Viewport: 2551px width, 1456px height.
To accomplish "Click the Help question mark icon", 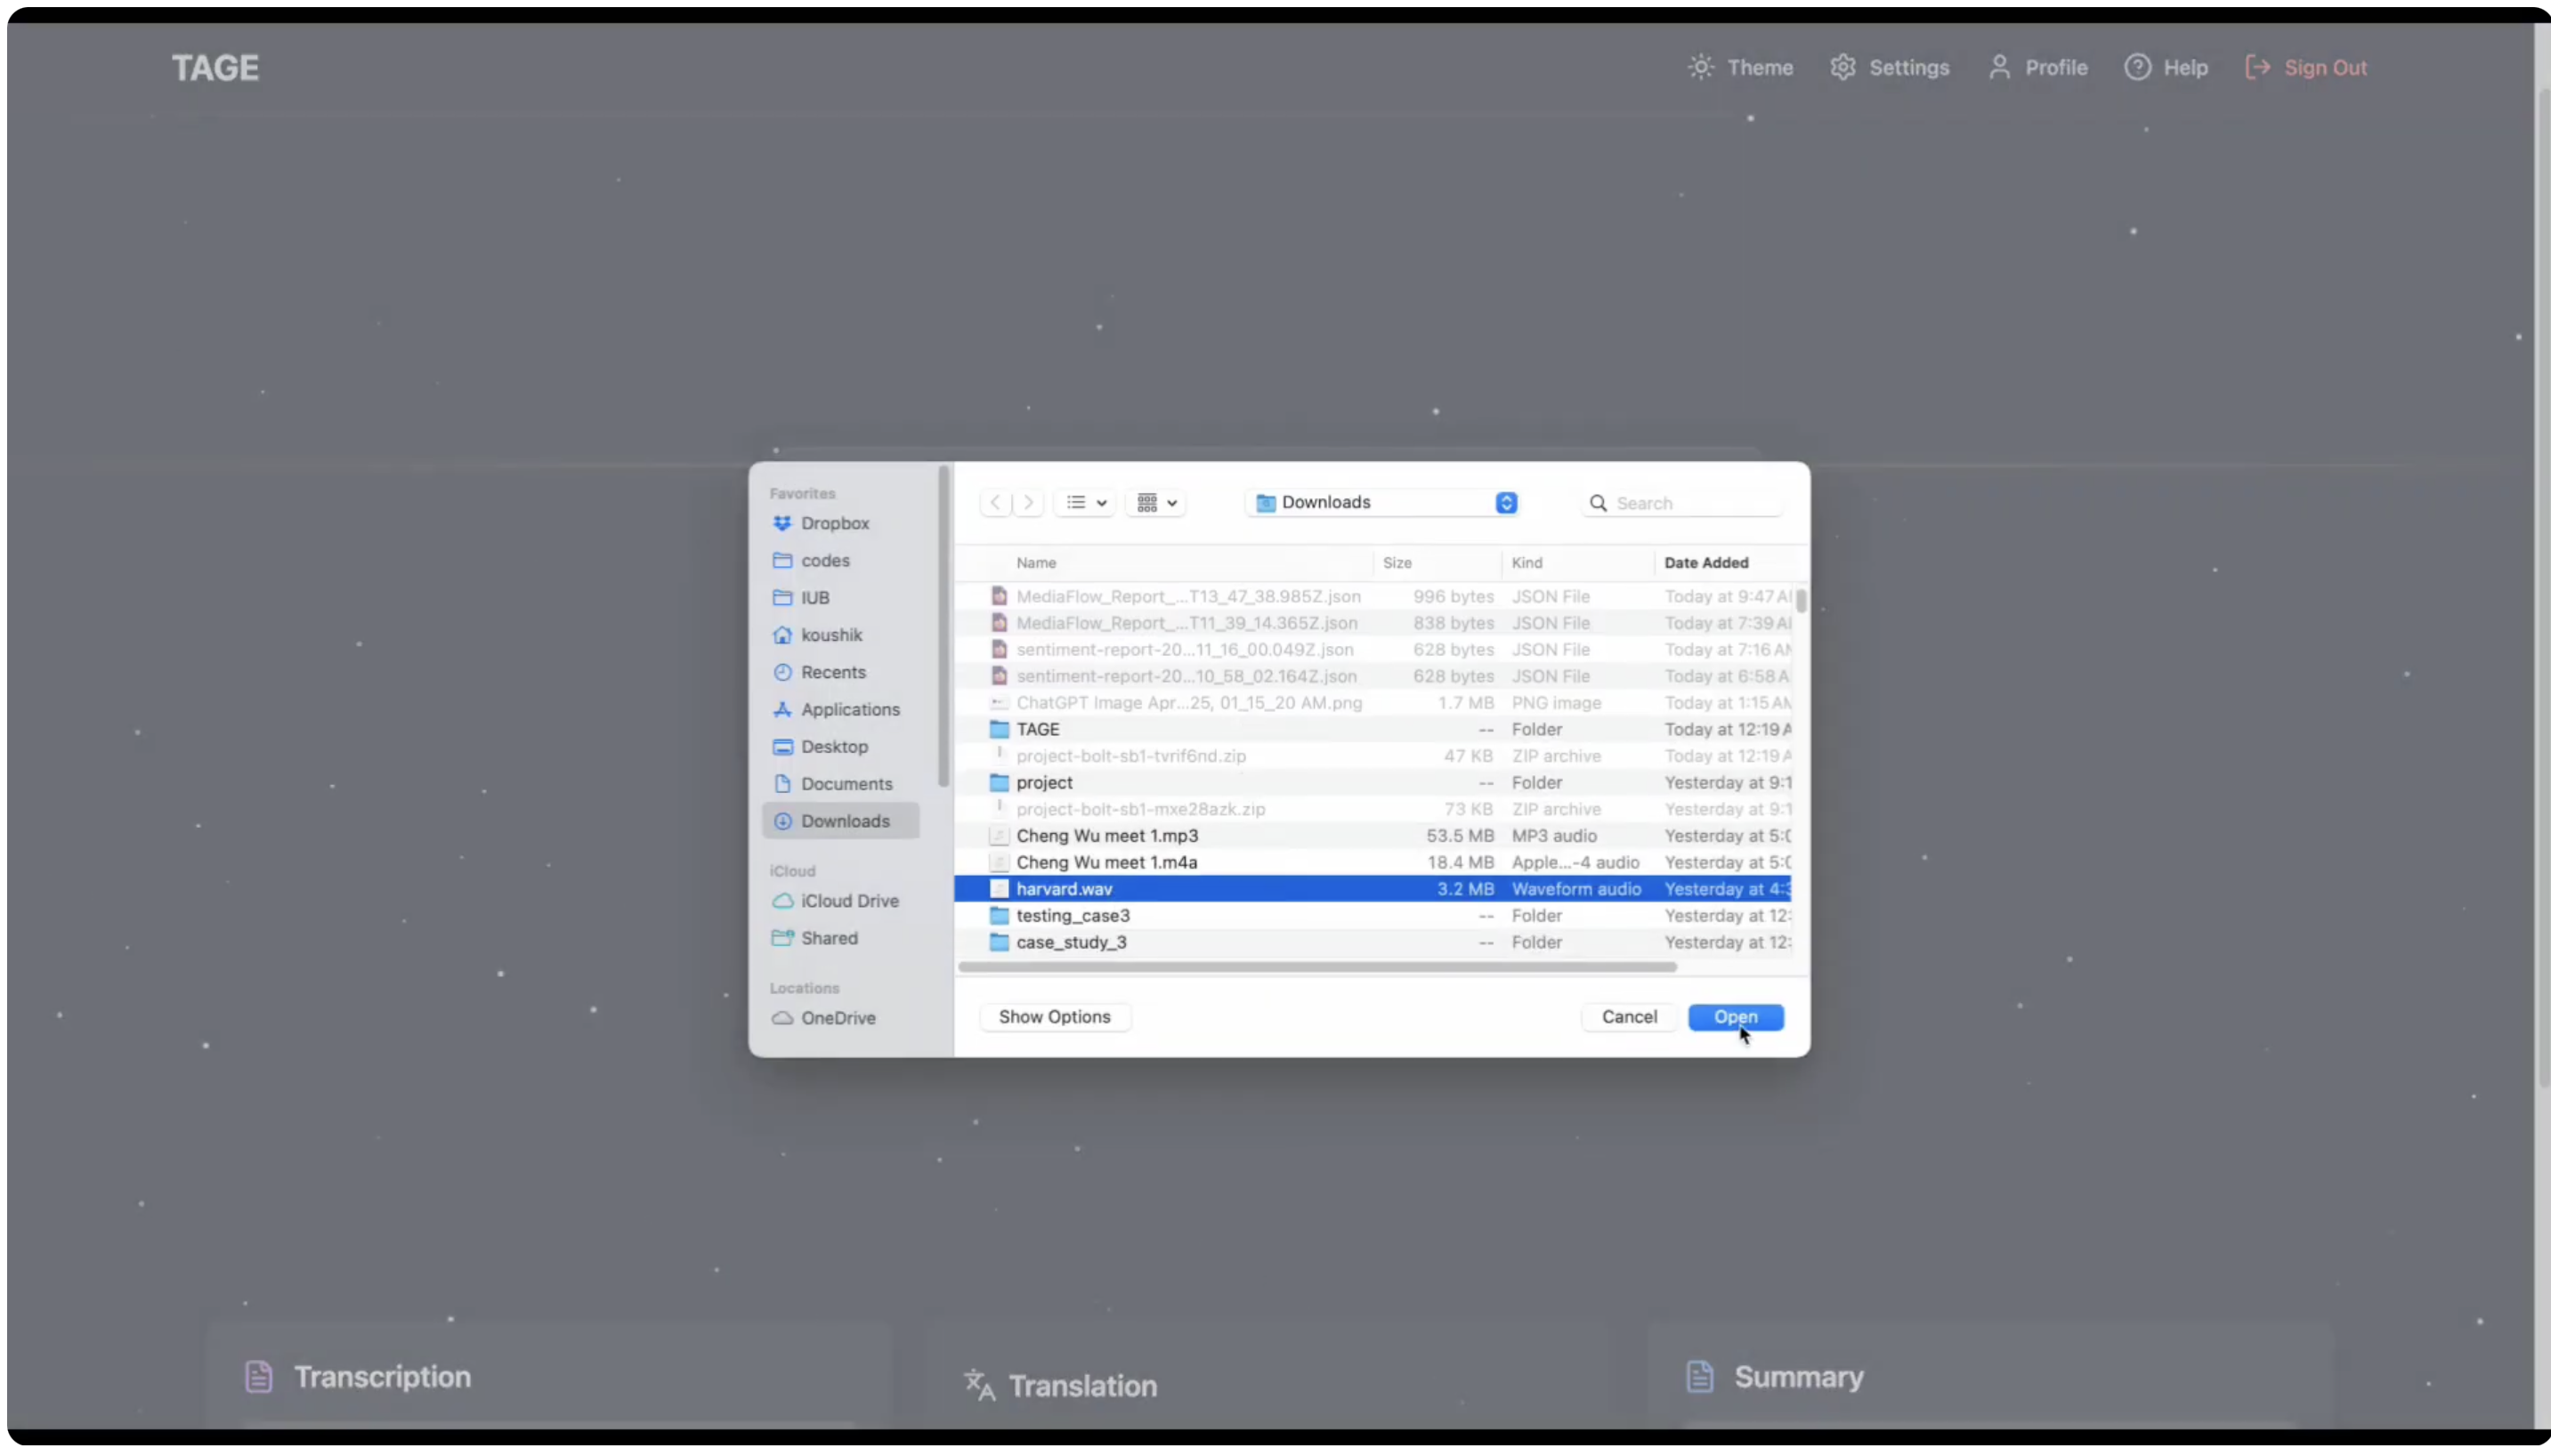I will (x=2137, y=67).
